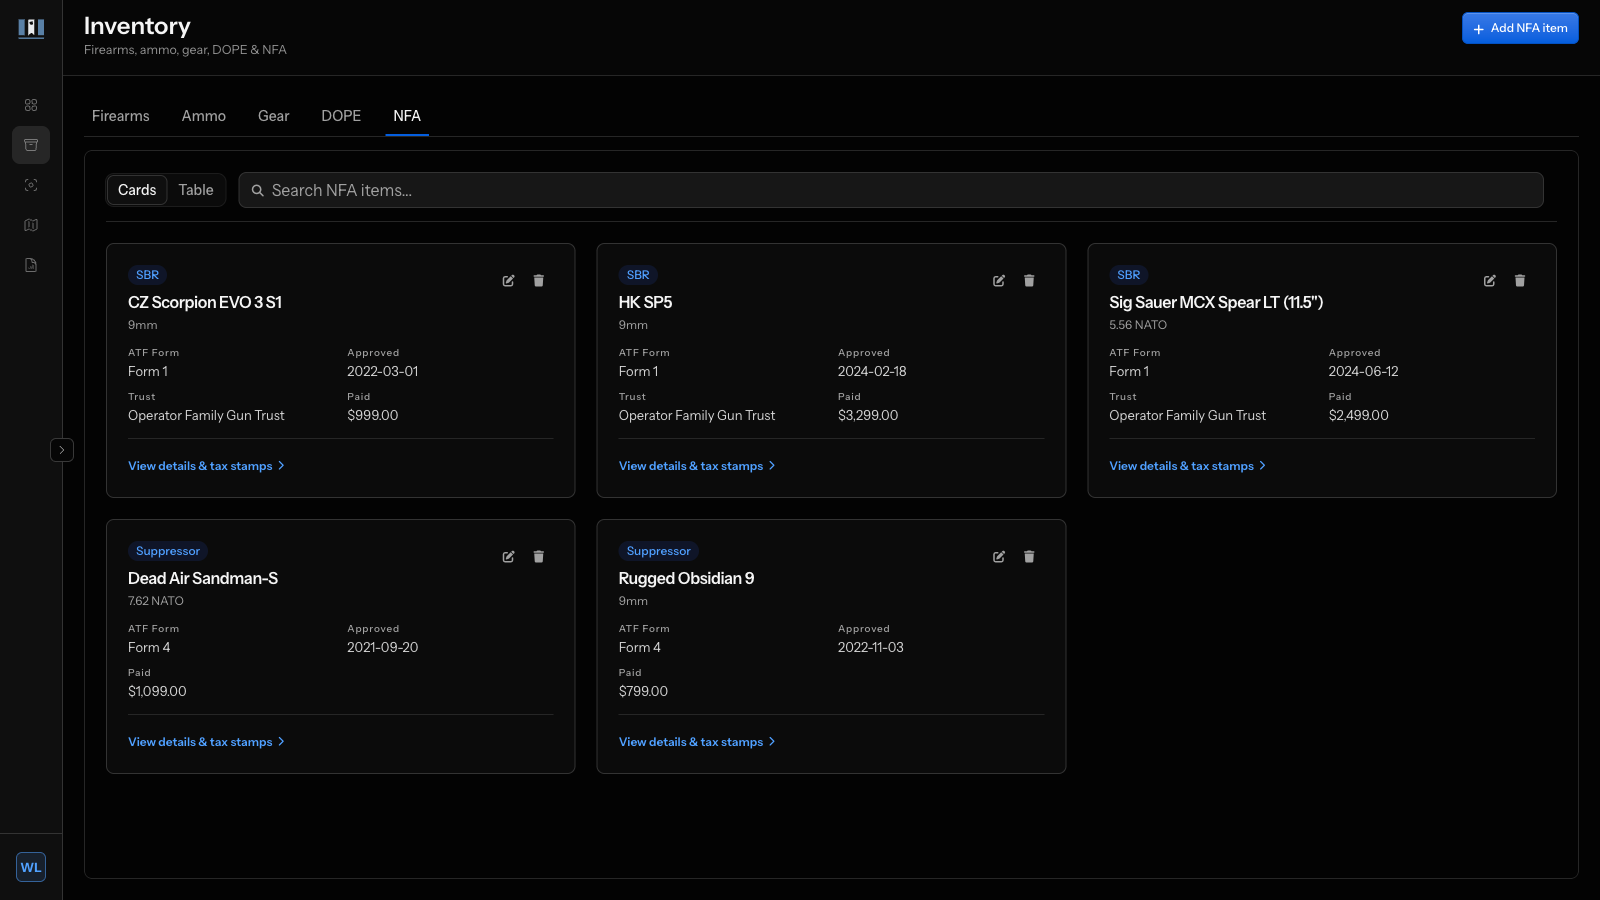This screenshot has height=900, width=1600.
Task: View details & tax stamps for Sig Sauer MCX
Action: click(x=1187, y=466)
